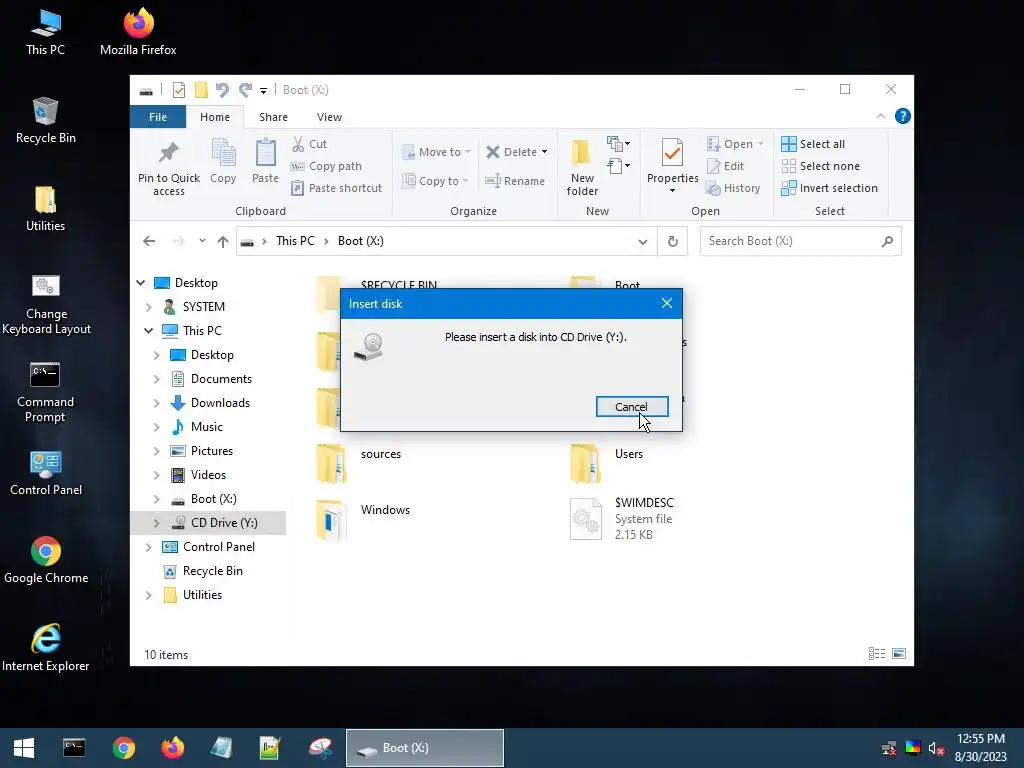The height and width of the screenshot is (768, 1024).
Task: Open the New item dropdown icon
Action: click(x=618, y=143)
